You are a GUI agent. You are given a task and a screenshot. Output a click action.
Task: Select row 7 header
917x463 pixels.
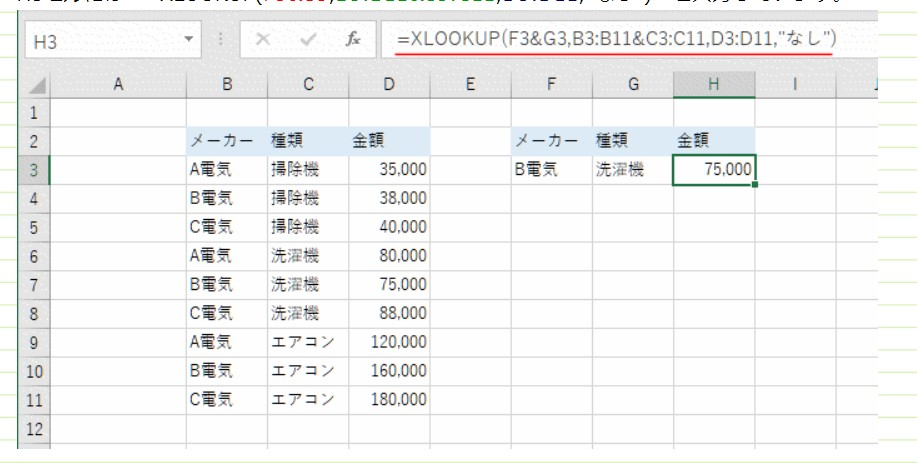[33, 284]
